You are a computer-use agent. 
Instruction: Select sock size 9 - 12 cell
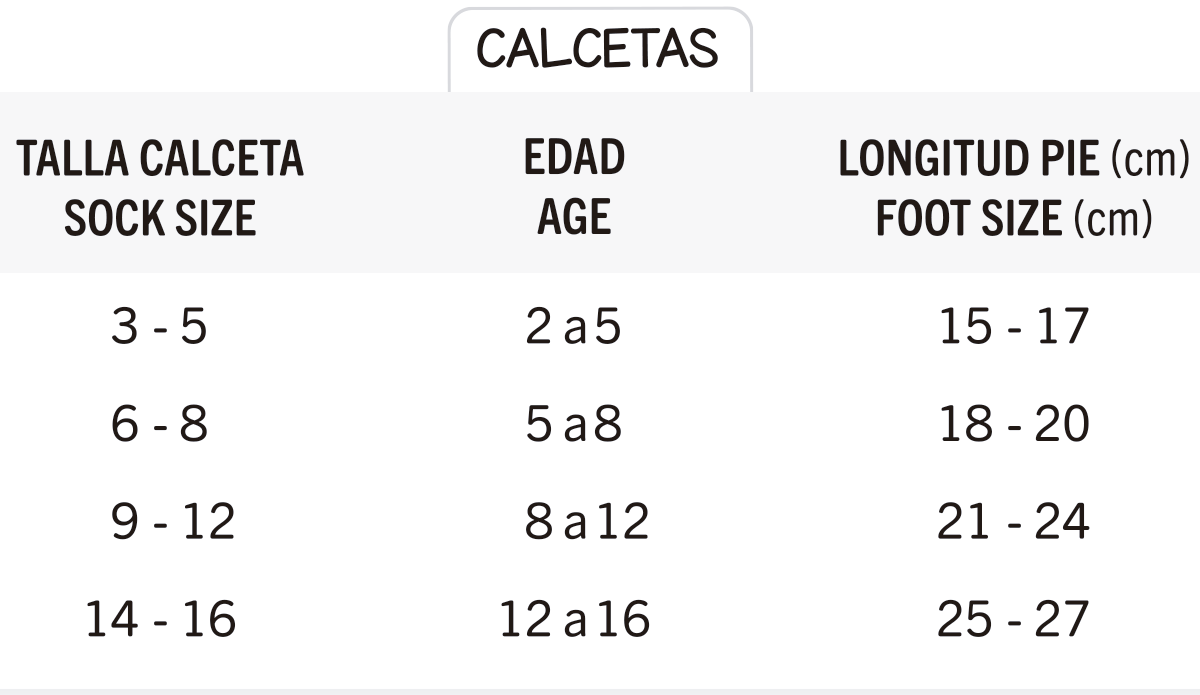click(x=173, y=522)
